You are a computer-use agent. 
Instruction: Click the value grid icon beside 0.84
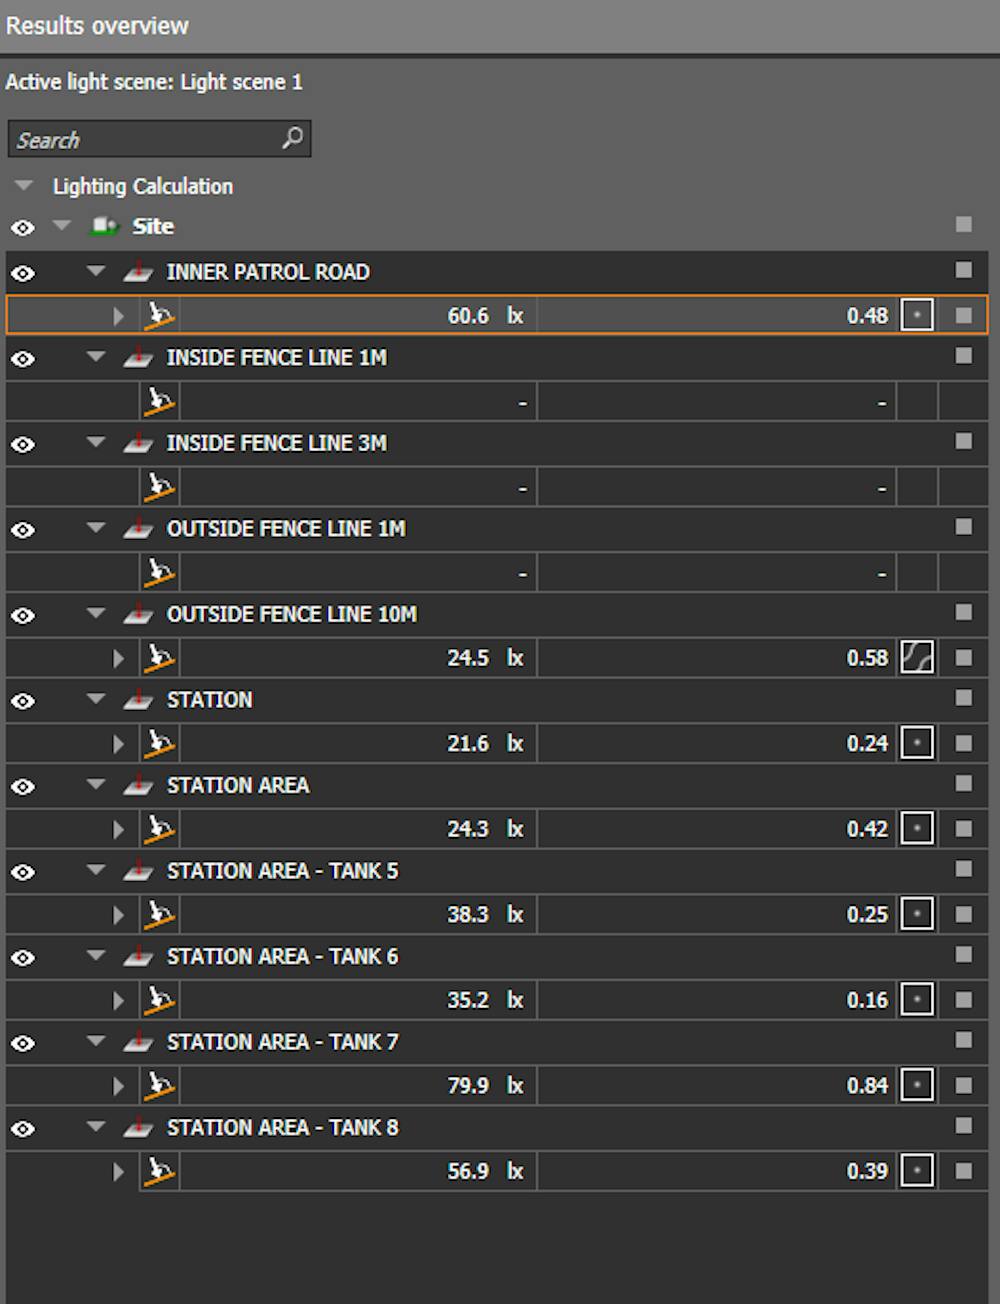[x=917, y=1085]
